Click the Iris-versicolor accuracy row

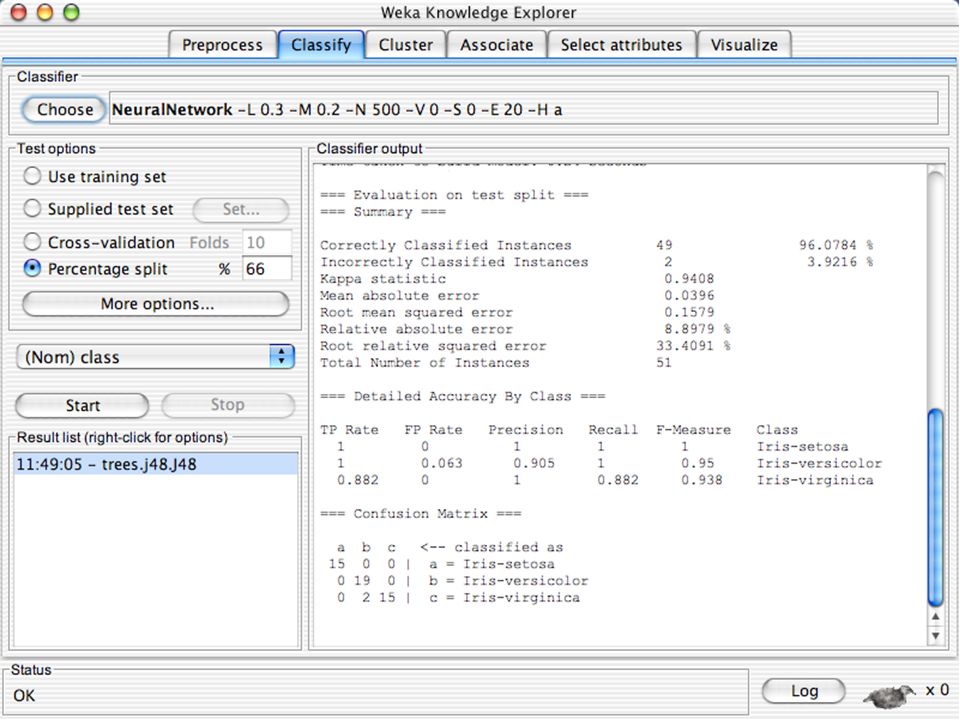pos(609,463)
